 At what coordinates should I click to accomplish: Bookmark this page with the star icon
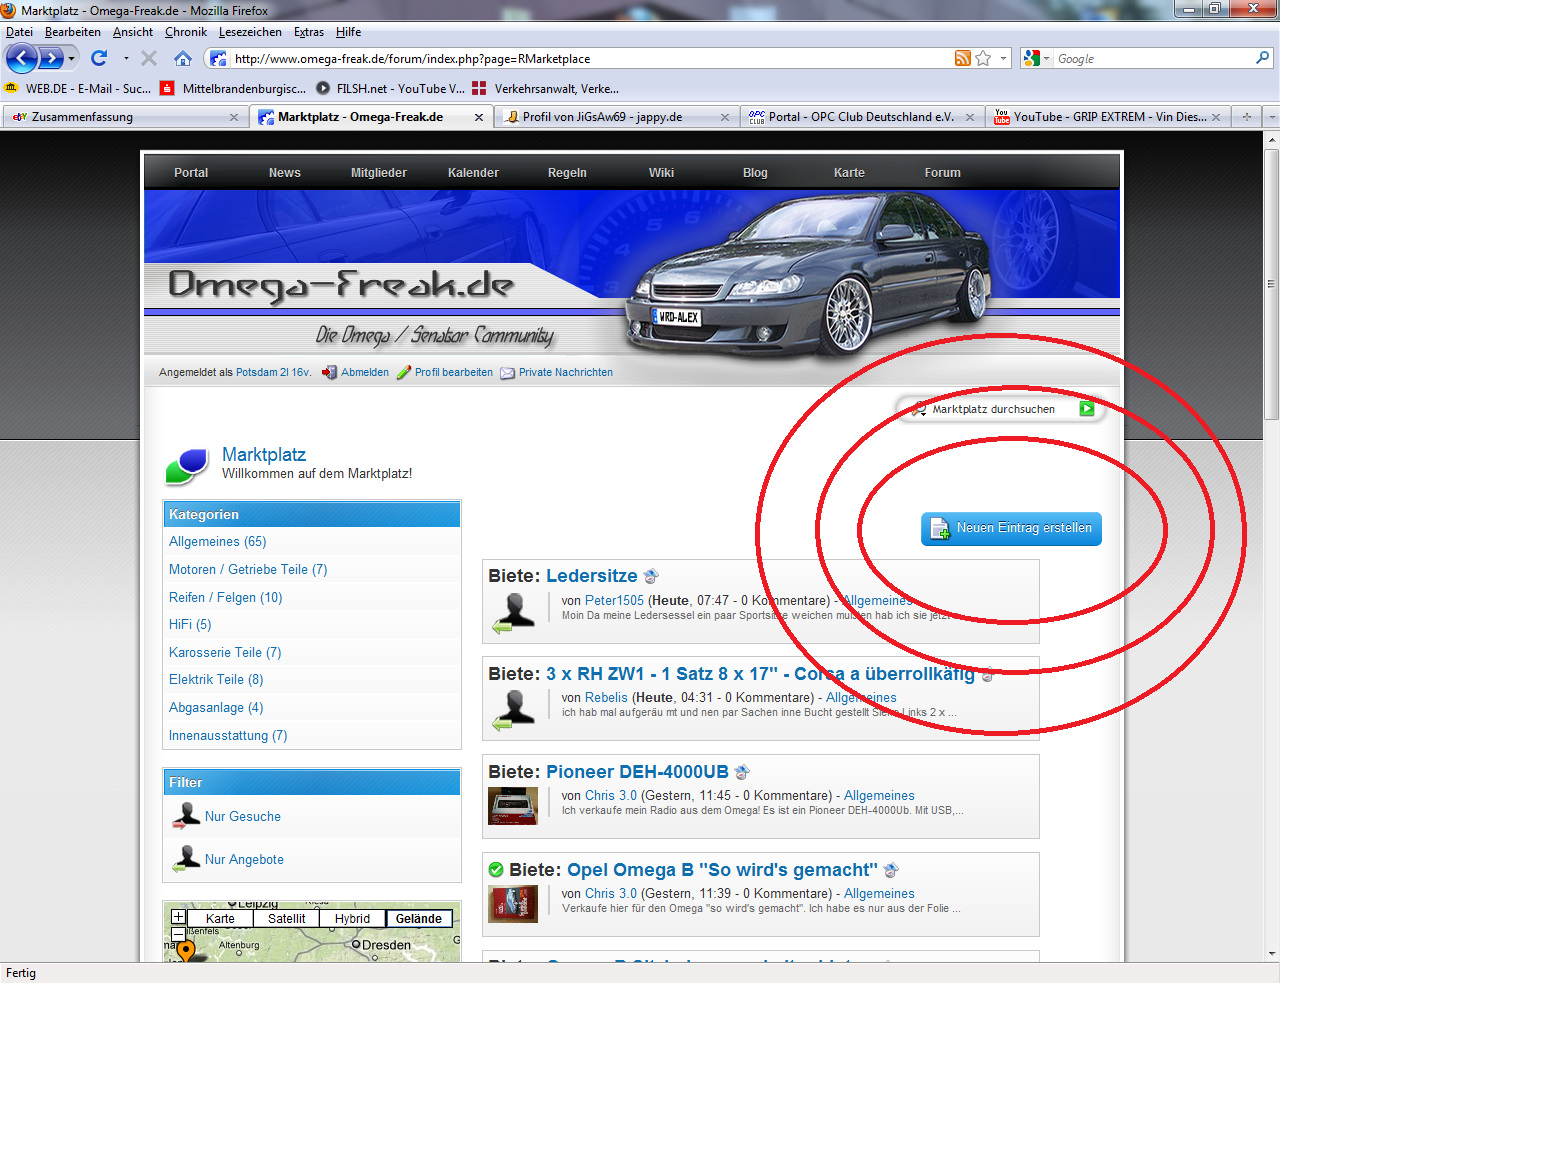pos(983,58)
